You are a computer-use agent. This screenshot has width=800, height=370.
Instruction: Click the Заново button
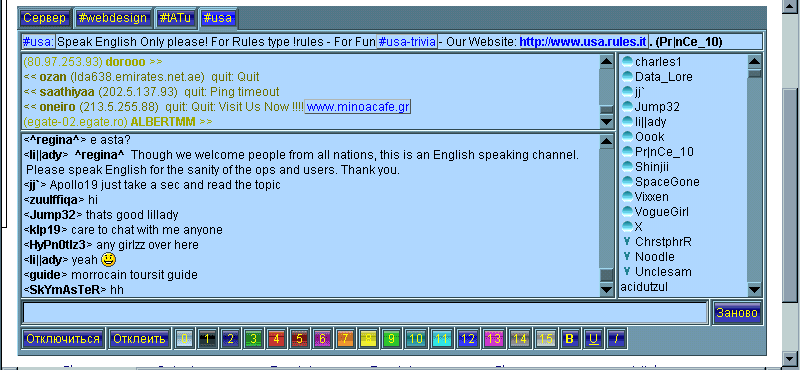coord(737,313)
